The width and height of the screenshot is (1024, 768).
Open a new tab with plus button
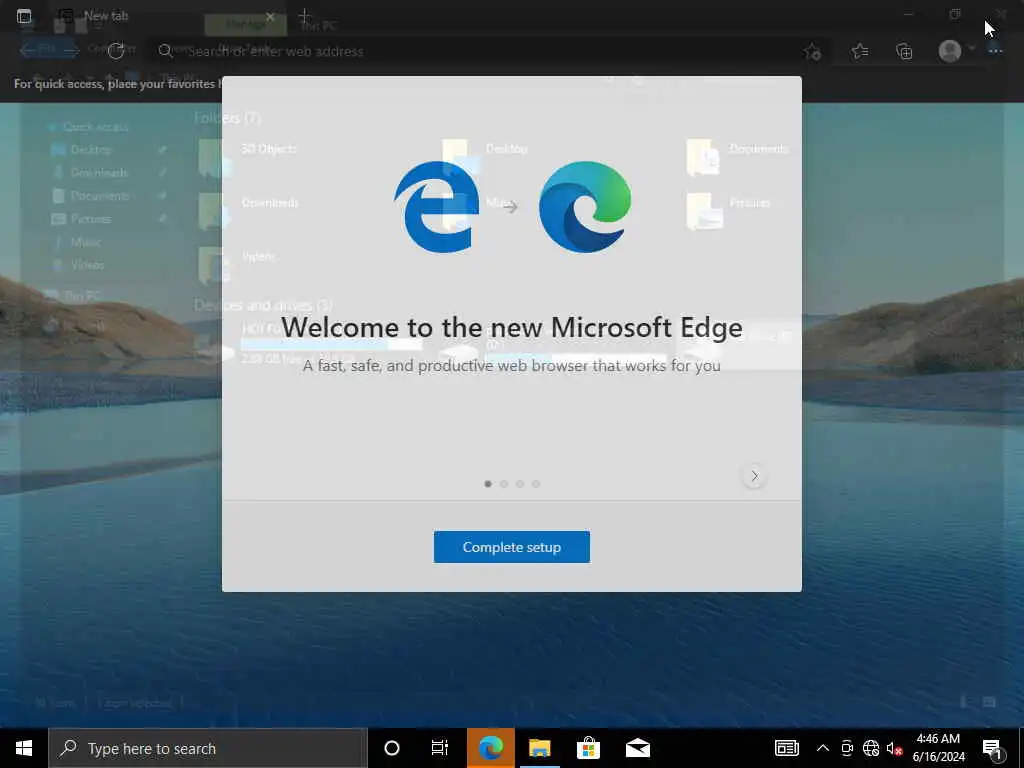point(305,16)
